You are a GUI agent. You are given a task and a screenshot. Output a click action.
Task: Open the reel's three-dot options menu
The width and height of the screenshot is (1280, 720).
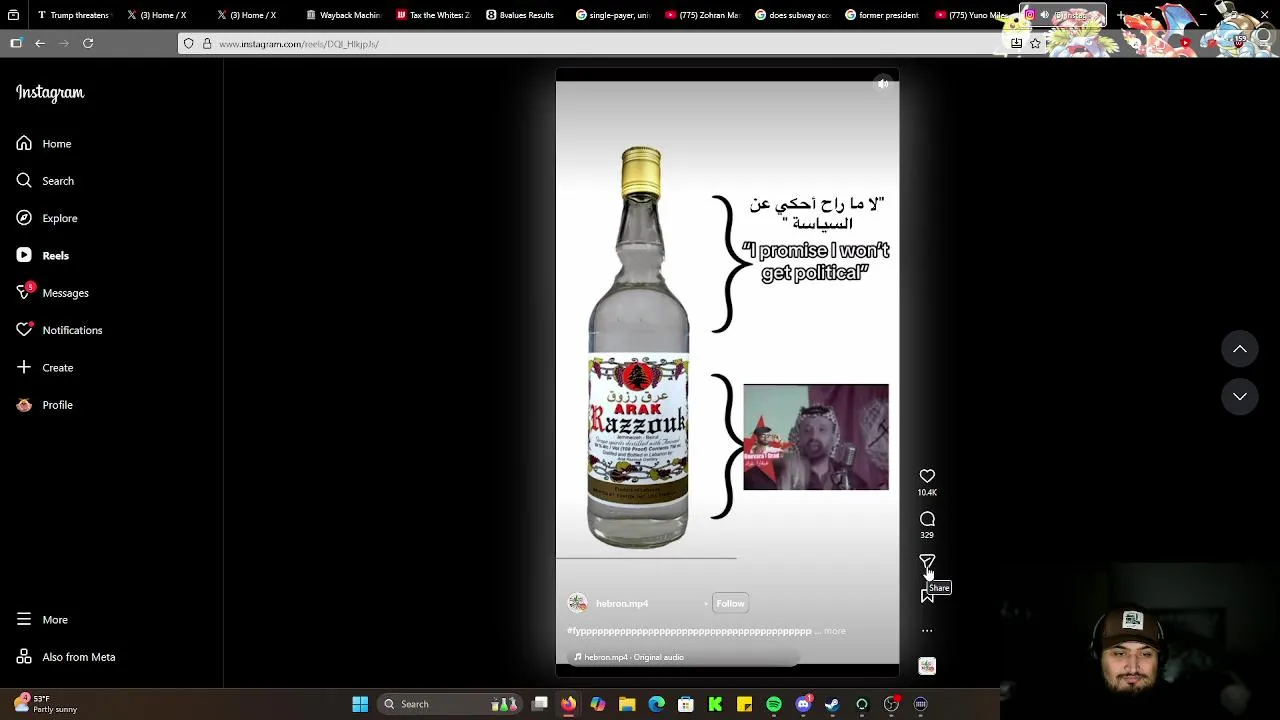927,631
